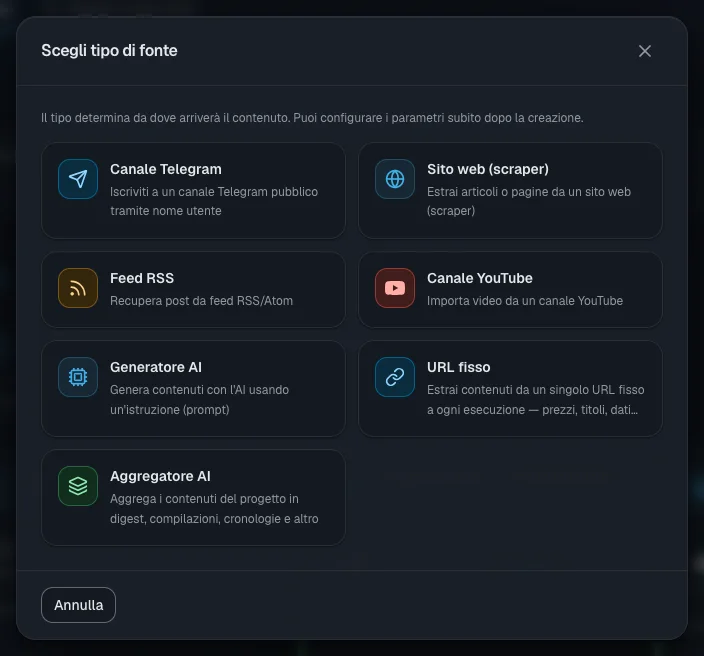Click the green layers icon for Aggregatore AI
704x656 pixels.
[78, 486]
